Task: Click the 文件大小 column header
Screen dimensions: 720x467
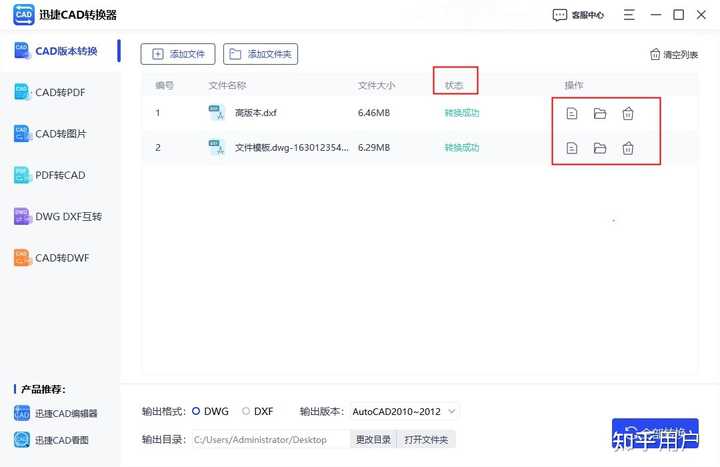Action: [x=377, y=85]
